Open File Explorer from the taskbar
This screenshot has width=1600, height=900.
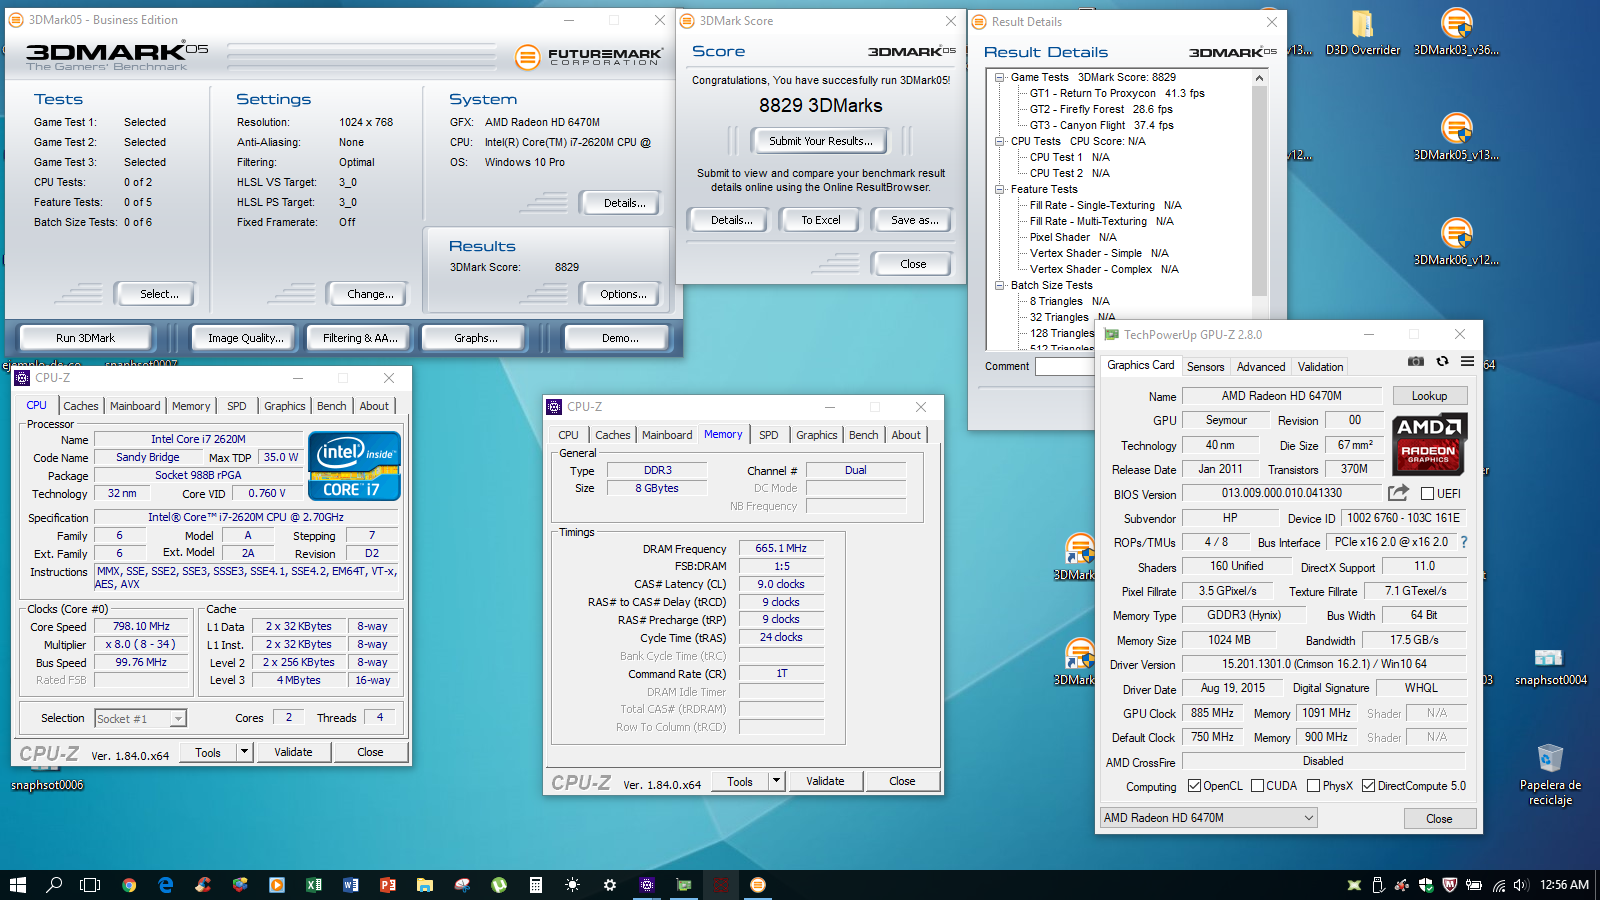[x=424, y=885]
